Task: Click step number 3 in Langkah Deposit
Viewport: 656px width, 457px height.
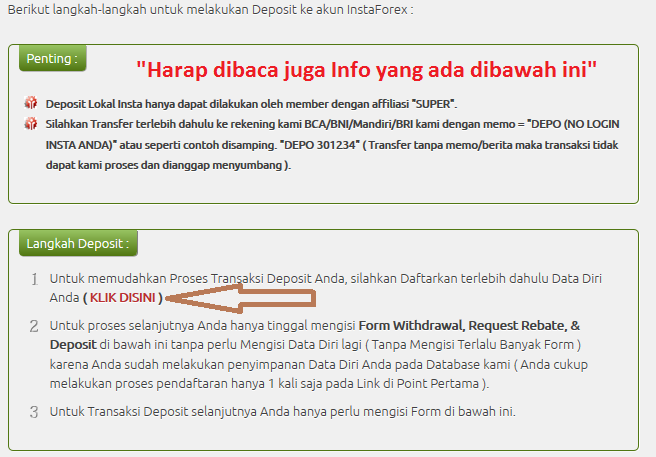Action: coord(34,411)
